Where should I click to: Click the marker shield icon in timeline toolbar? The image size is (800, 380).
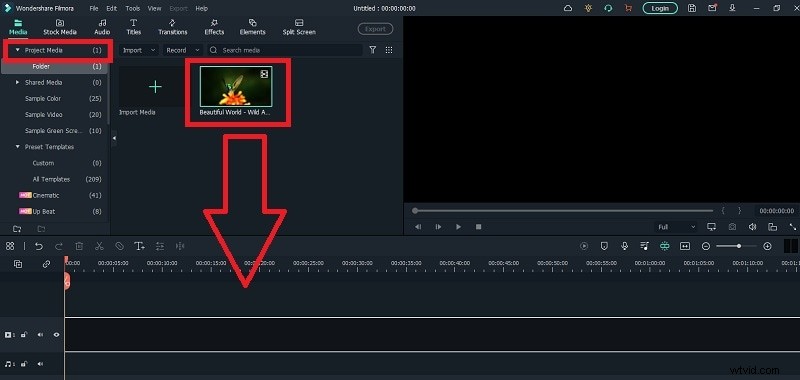pos(604,246)
